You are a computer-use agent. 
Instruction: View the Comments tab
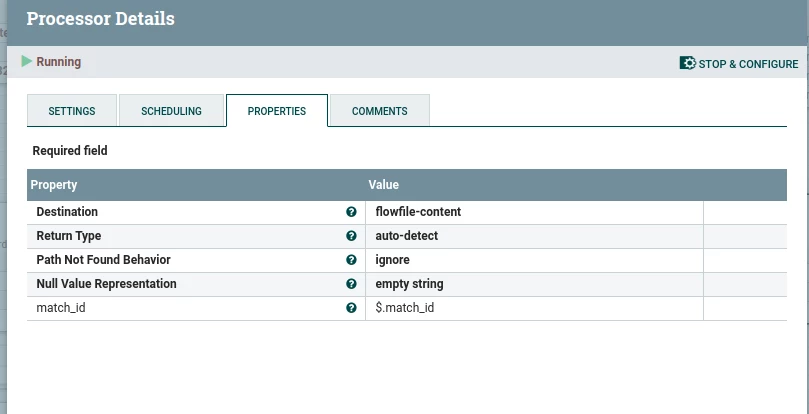click(x=380, y=110)
